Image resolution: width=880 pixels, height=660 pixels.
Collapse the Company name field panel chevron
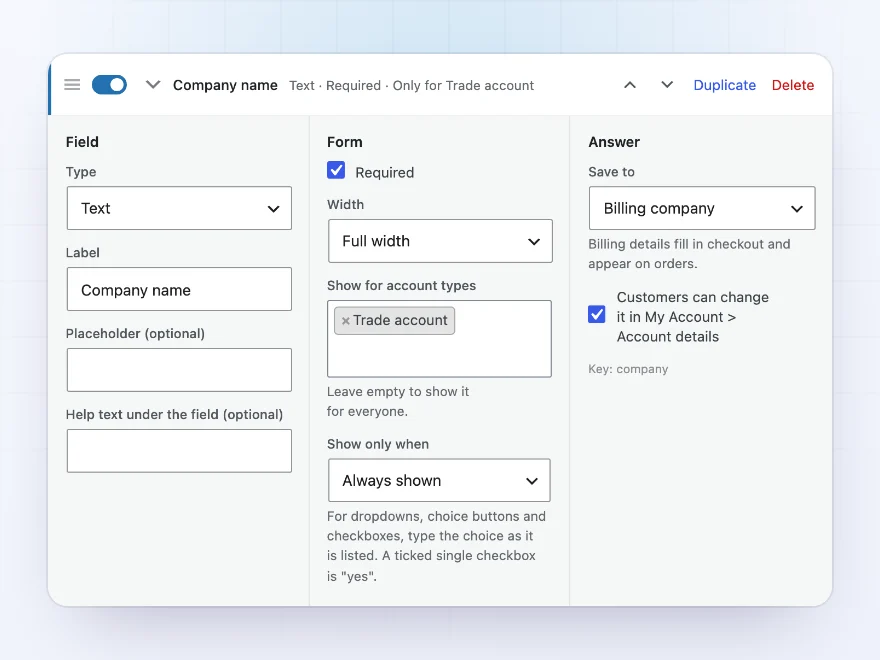point(153,85)
